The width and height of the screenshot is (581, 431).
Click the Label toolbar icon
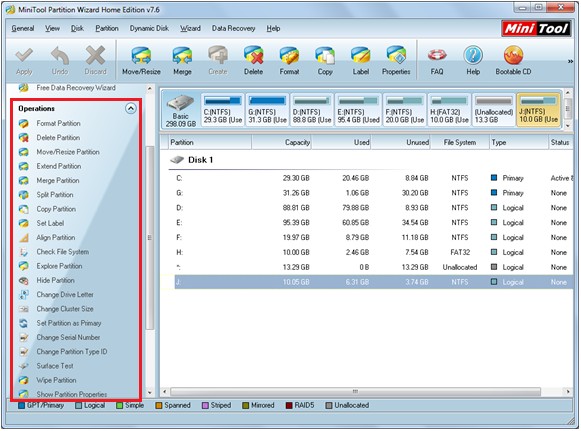tap(361, 56)
